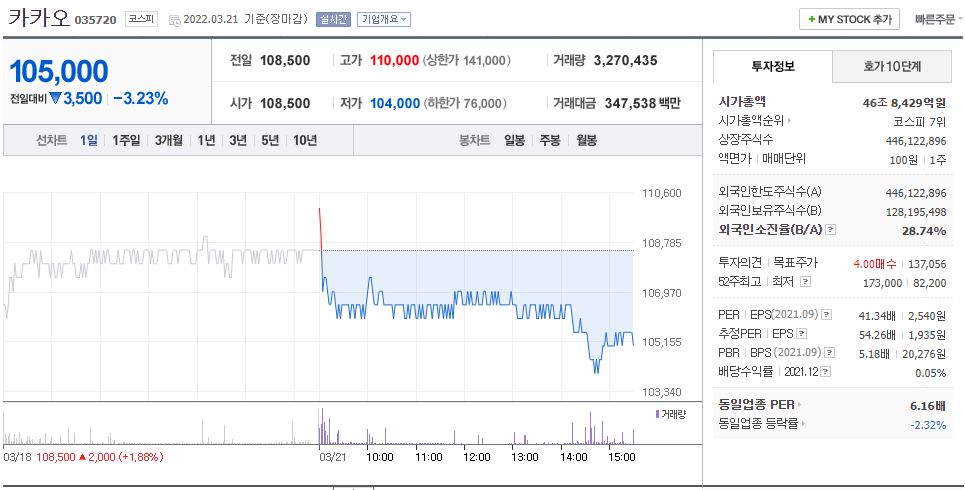Click the 상한가 141,000 text
Screen dimensions: 965x490
pyautogui.click(x=466, y=60)
